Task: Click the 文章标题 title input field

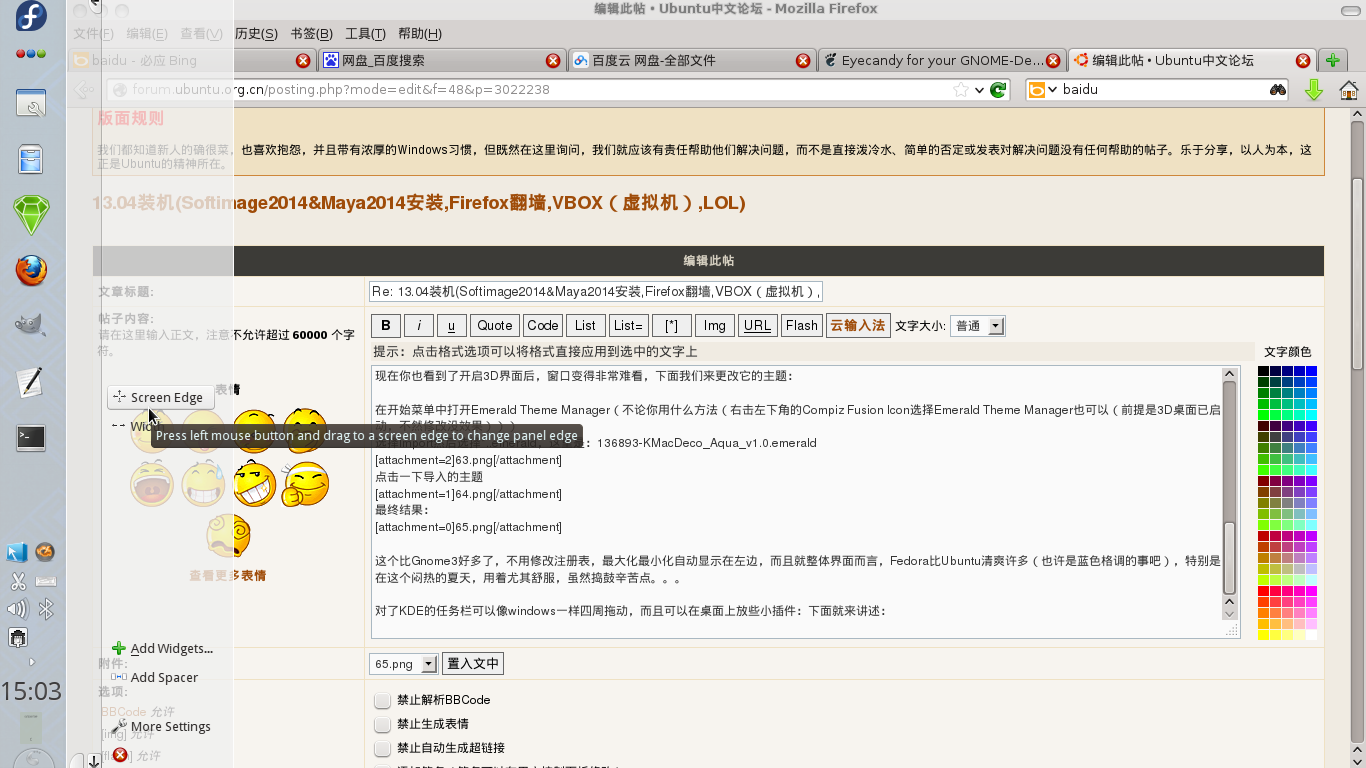Action: (x=595, y=292)
